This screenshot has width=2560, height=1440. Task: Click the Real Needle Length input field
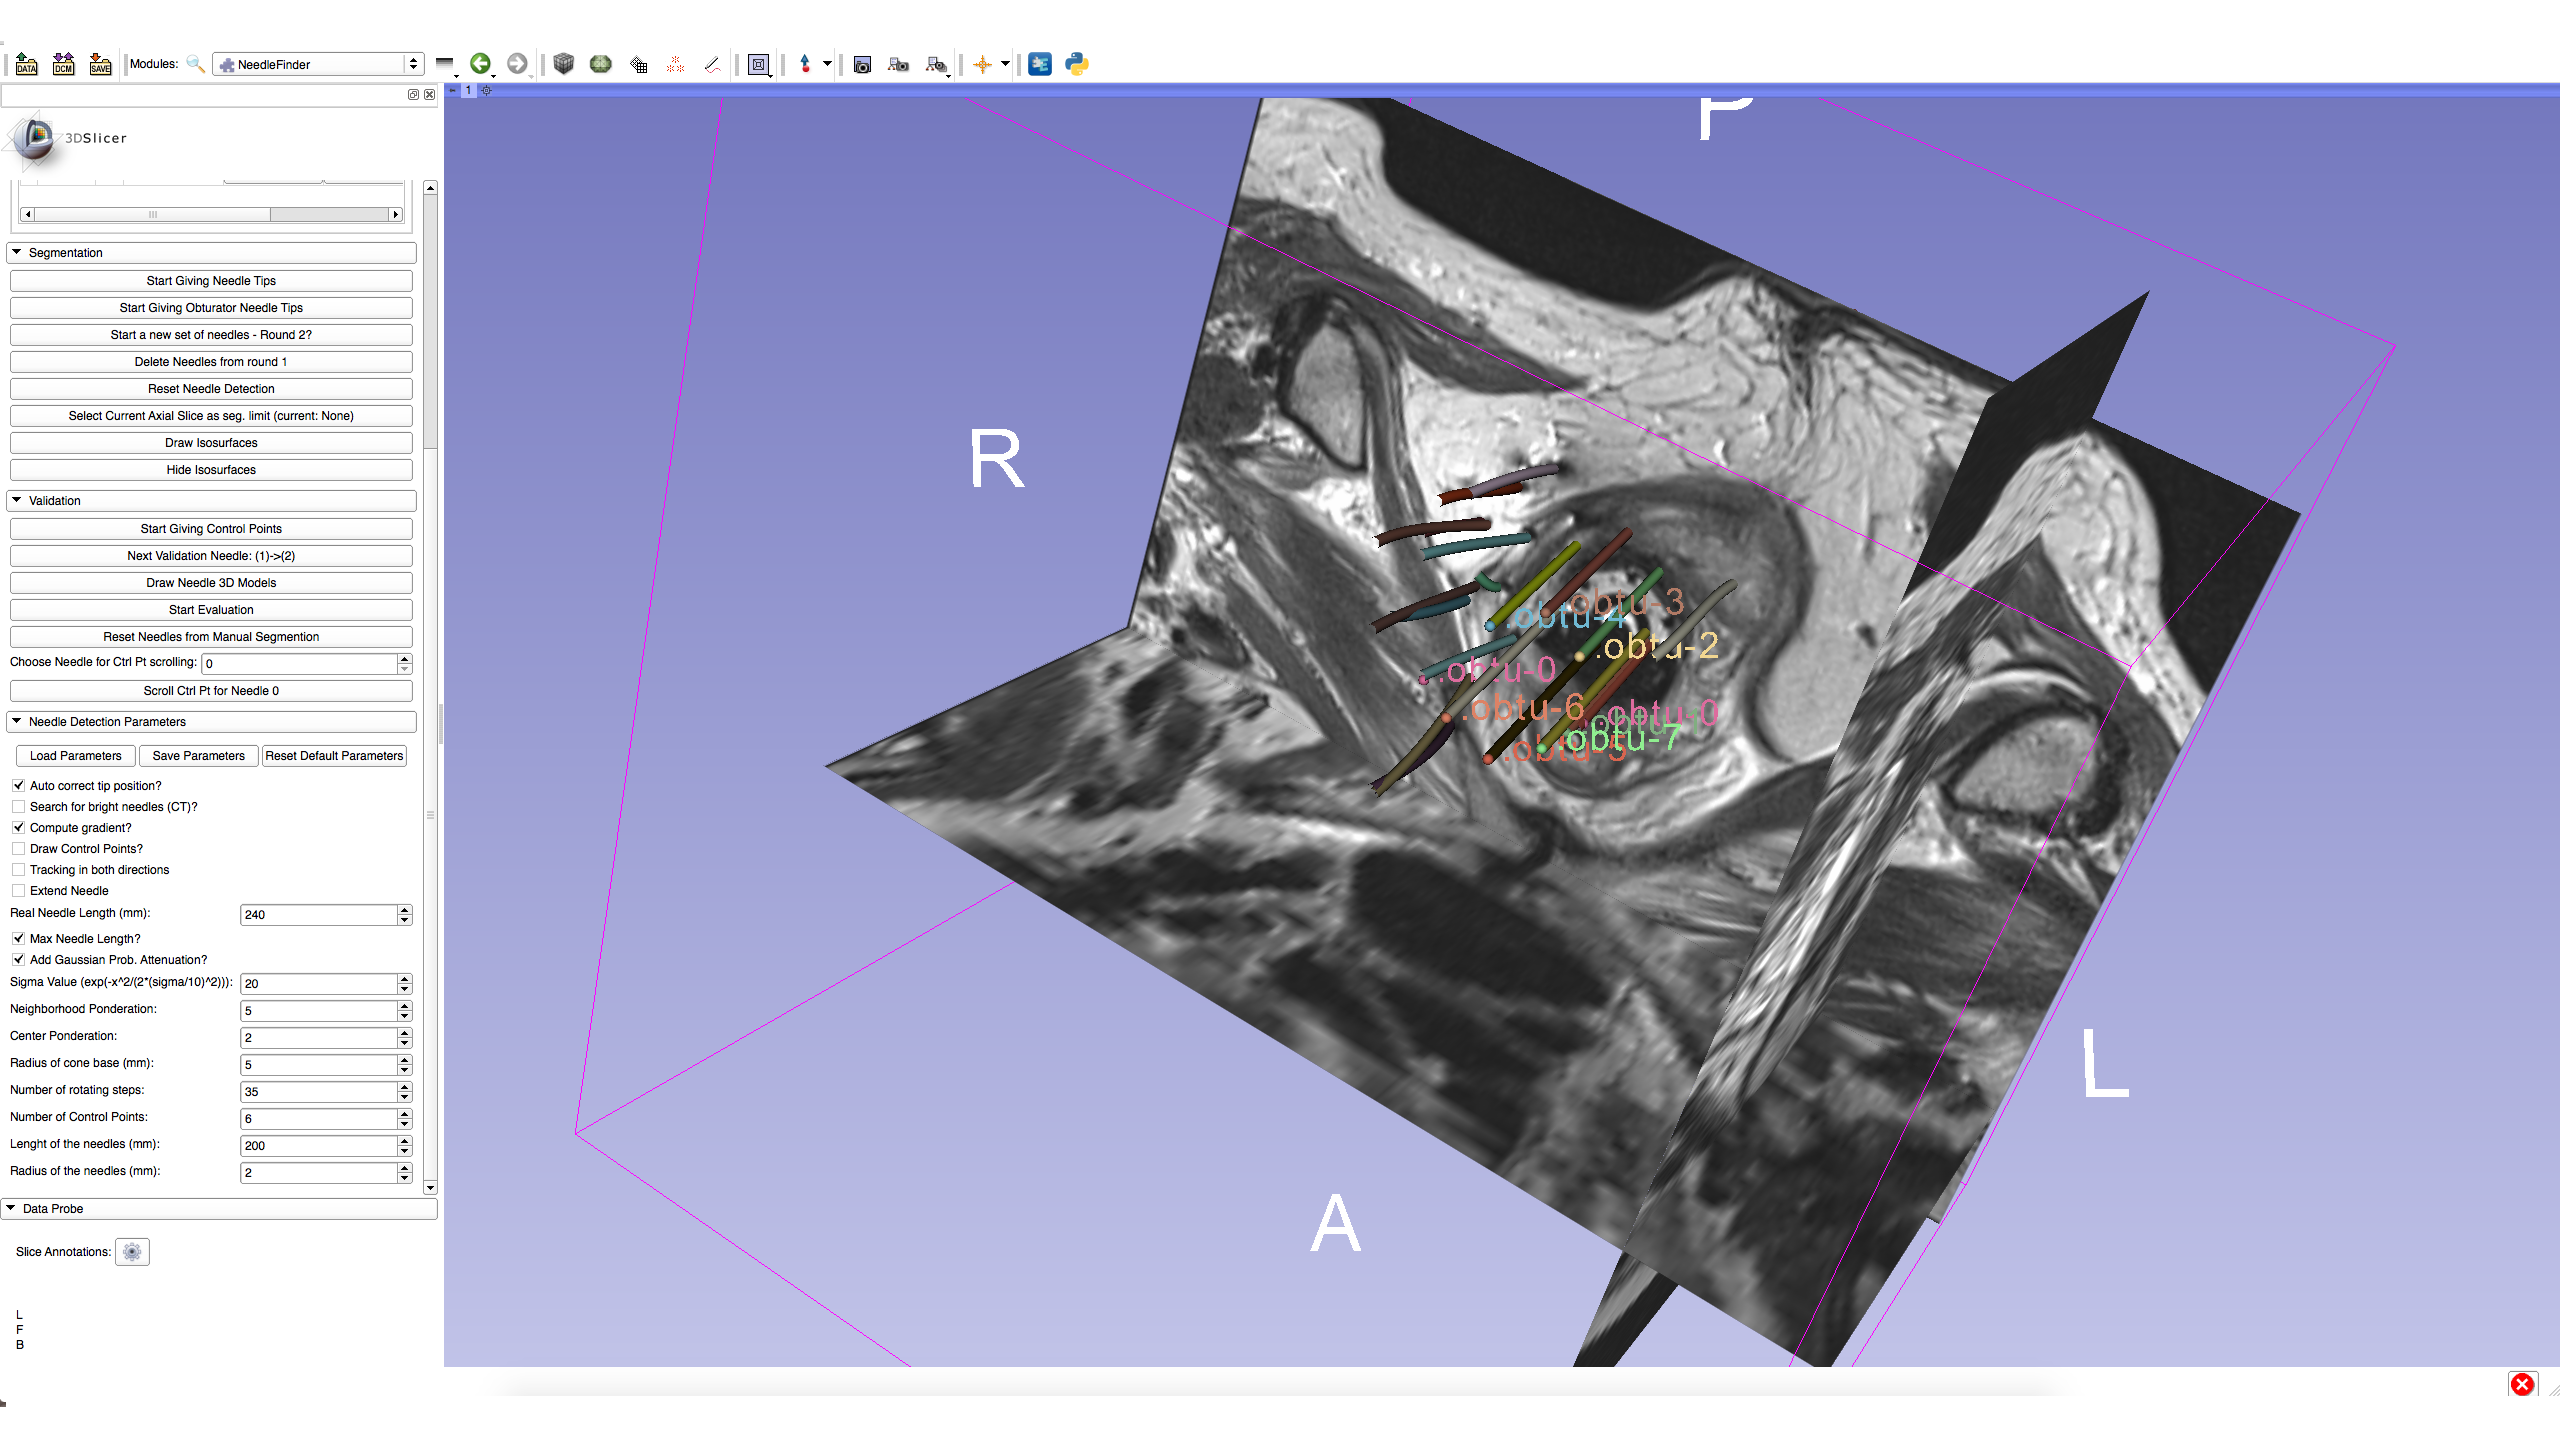click(x=318, y=915)
